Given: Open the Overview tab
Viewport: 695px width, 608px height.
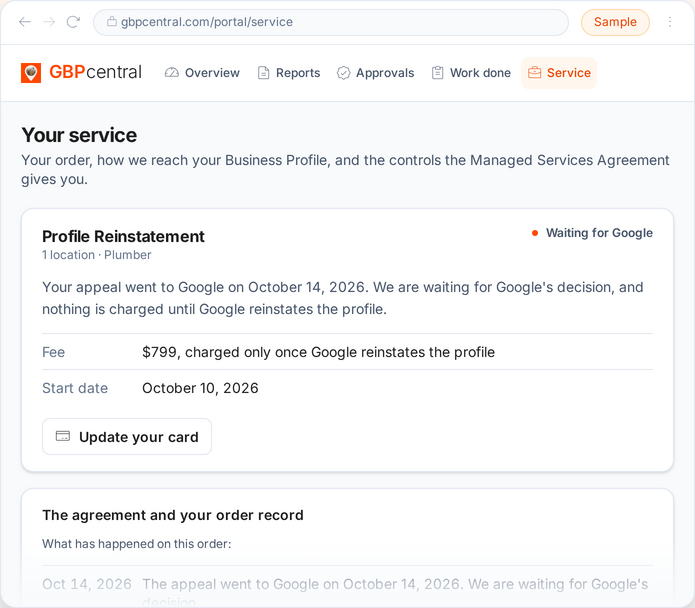Looking at the screenshot, I should coord(202,73).
